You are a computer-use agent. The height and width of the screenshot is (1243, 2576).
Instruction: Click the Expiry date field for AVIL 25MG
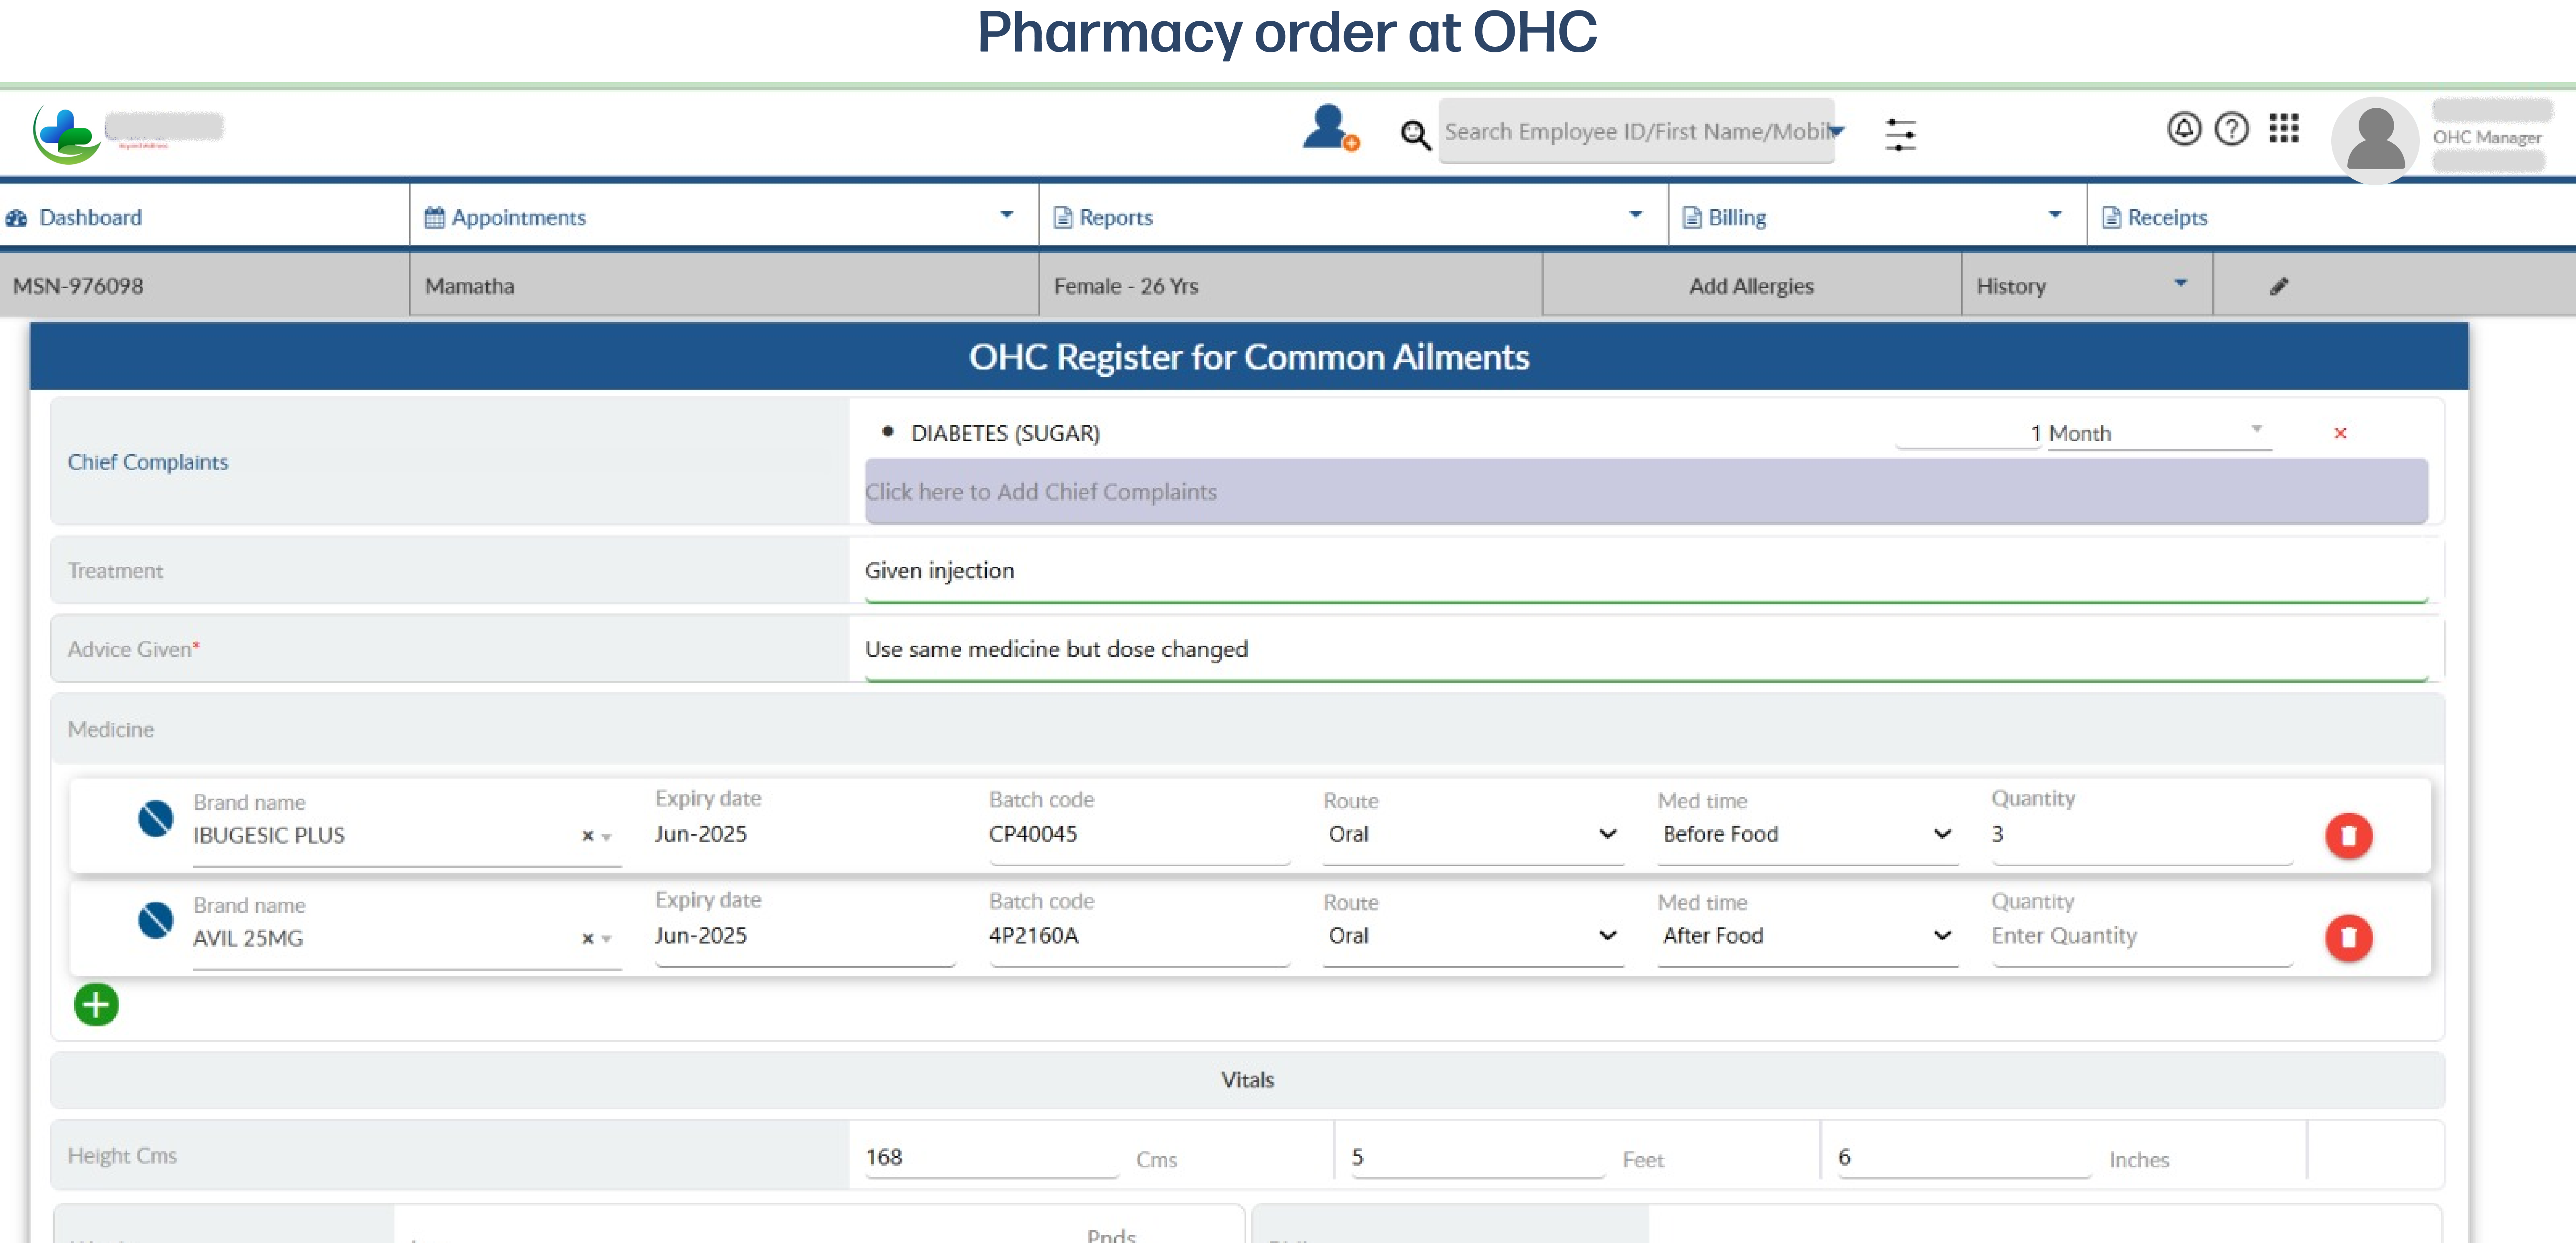pos(804,936)
